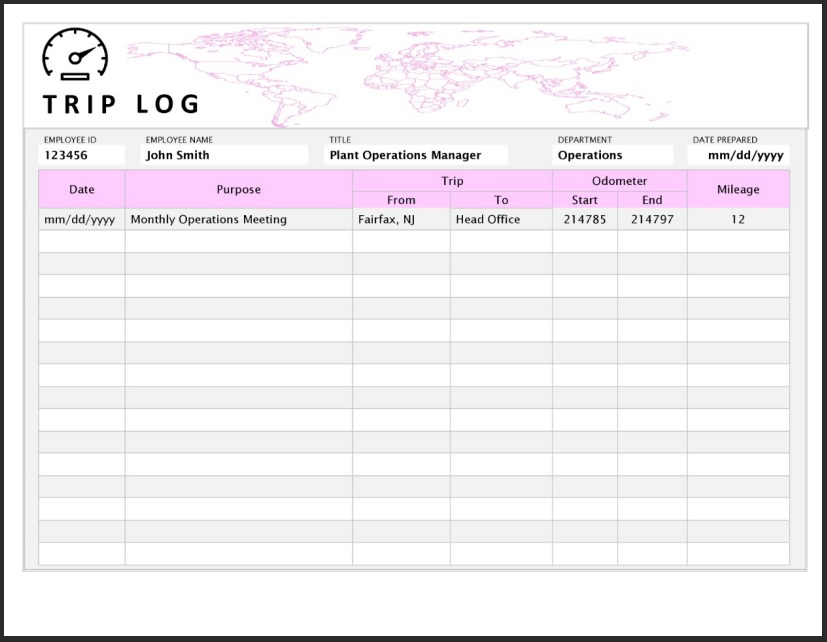Click the To subheader under Trip

502,199
